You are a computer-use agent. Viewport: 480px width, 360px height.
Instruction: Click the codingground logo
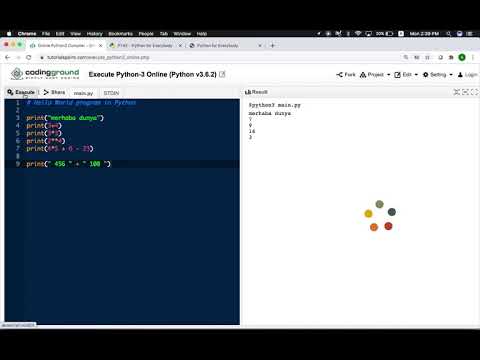(x=45, y=74)
